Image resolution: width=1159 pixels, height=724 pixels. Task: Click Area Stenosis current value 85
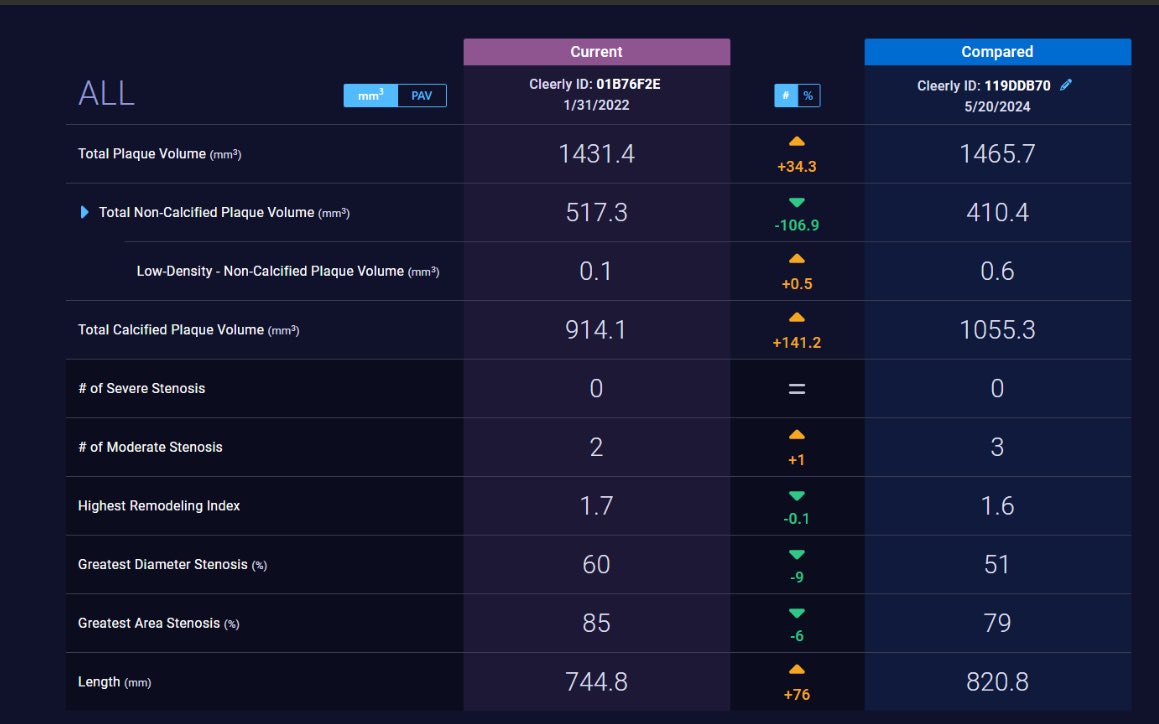(x=597, y=623)
